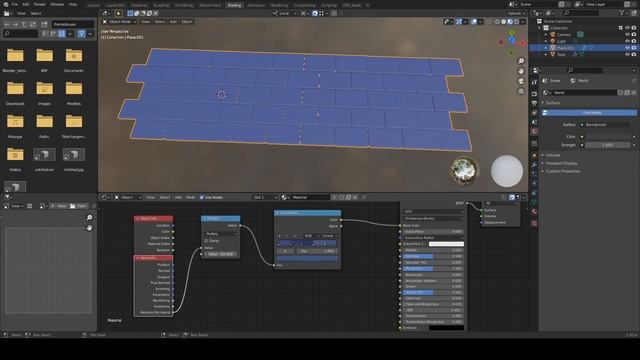Switch to the Shading workspace tab
Image resolution: width=640 pixels, height=360 pixels.
234,5
